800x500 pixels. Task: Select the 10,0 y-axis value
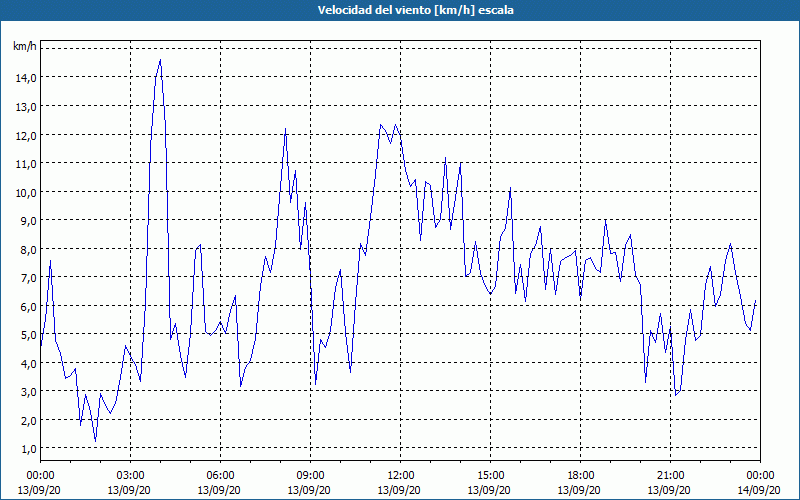pos(26,192)
